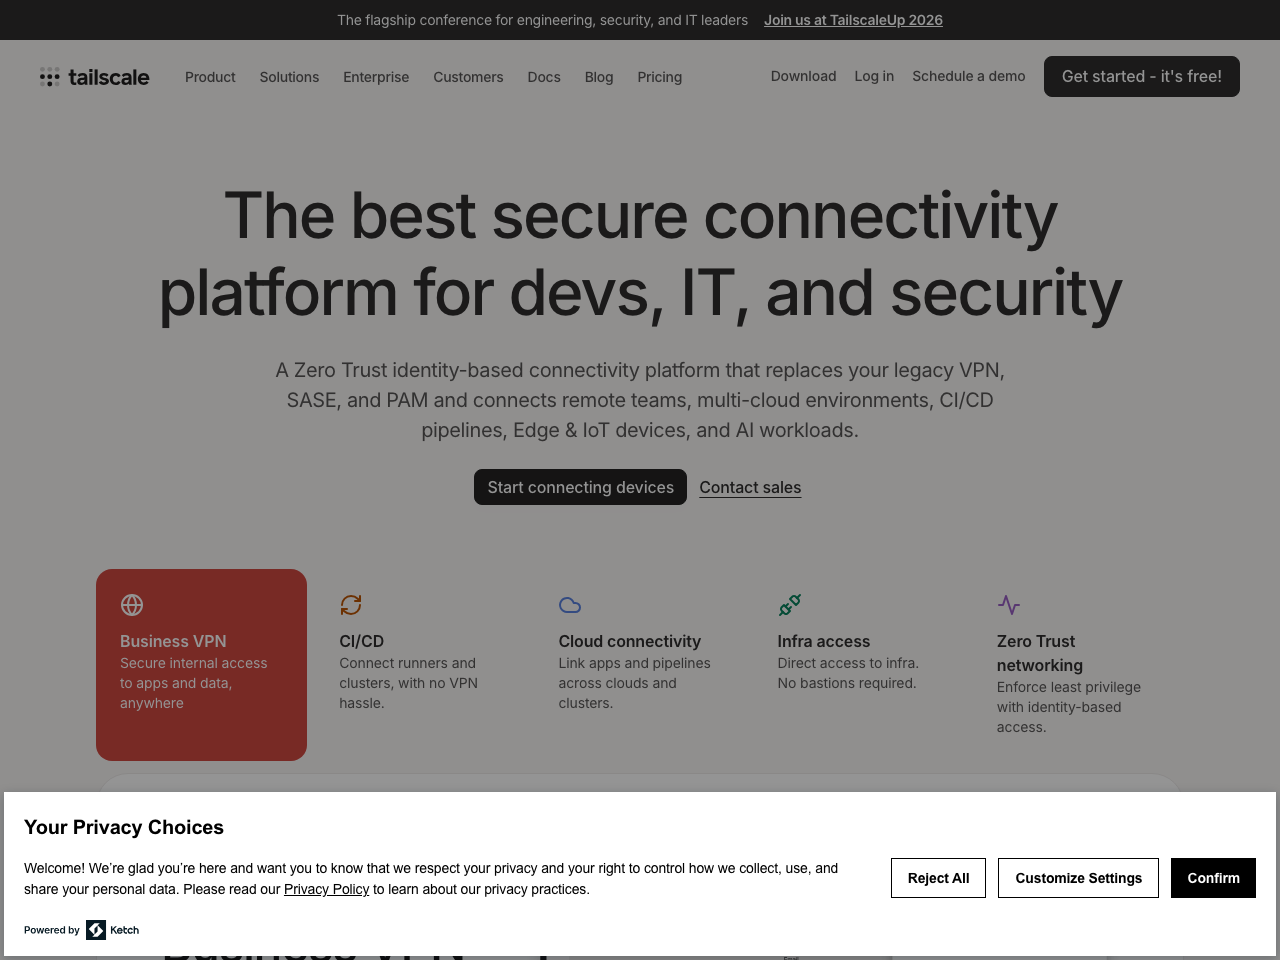Click the CI/CD refresh arrows icon
This screenshot has width=1280, height=960.
click(x=351, y=605)
